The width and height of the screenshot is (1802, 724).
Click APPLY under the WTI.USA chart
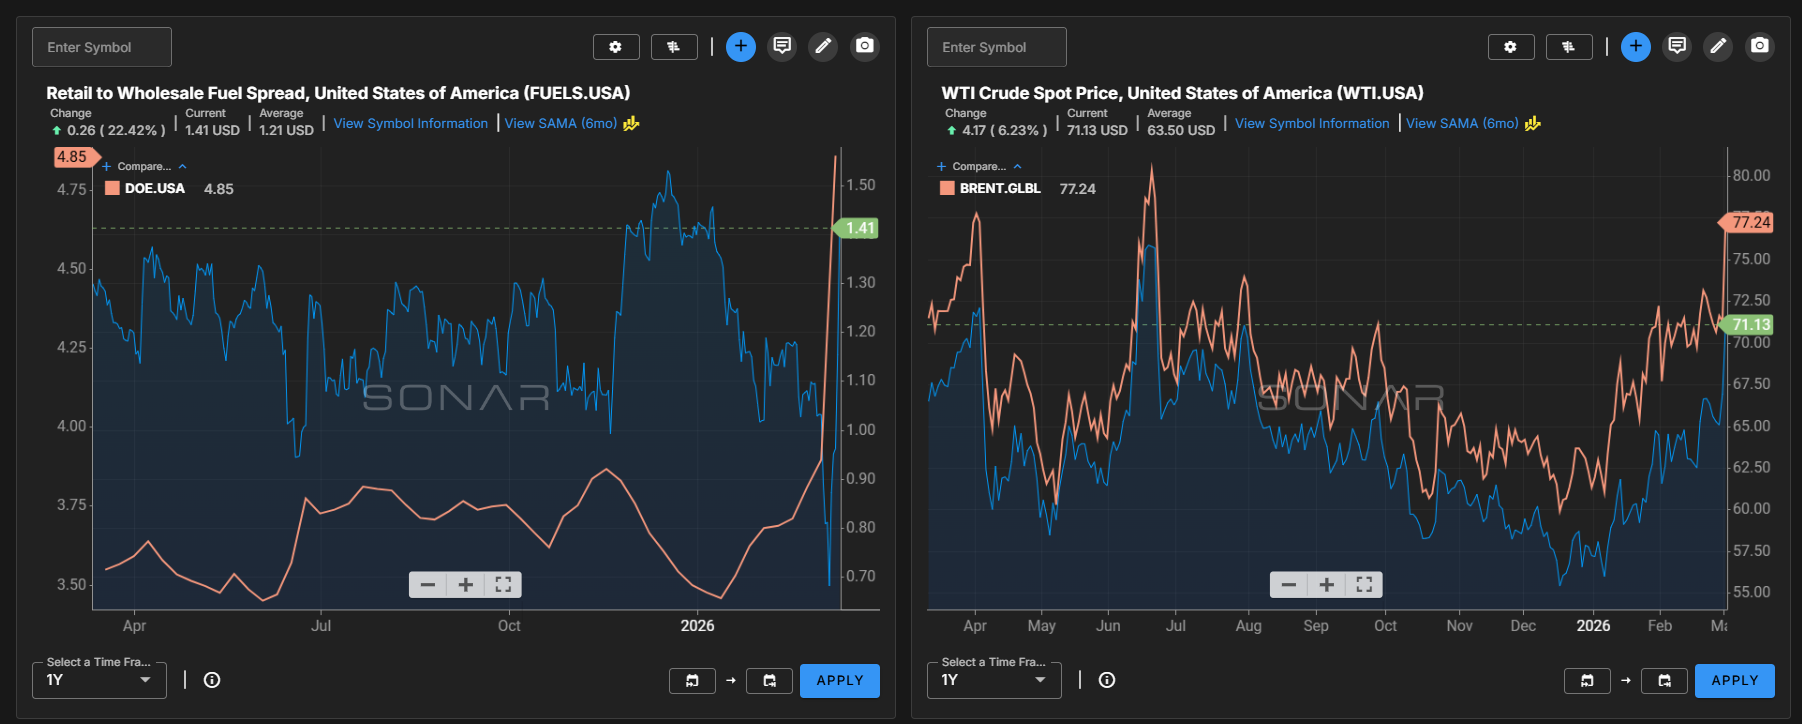1735,680
